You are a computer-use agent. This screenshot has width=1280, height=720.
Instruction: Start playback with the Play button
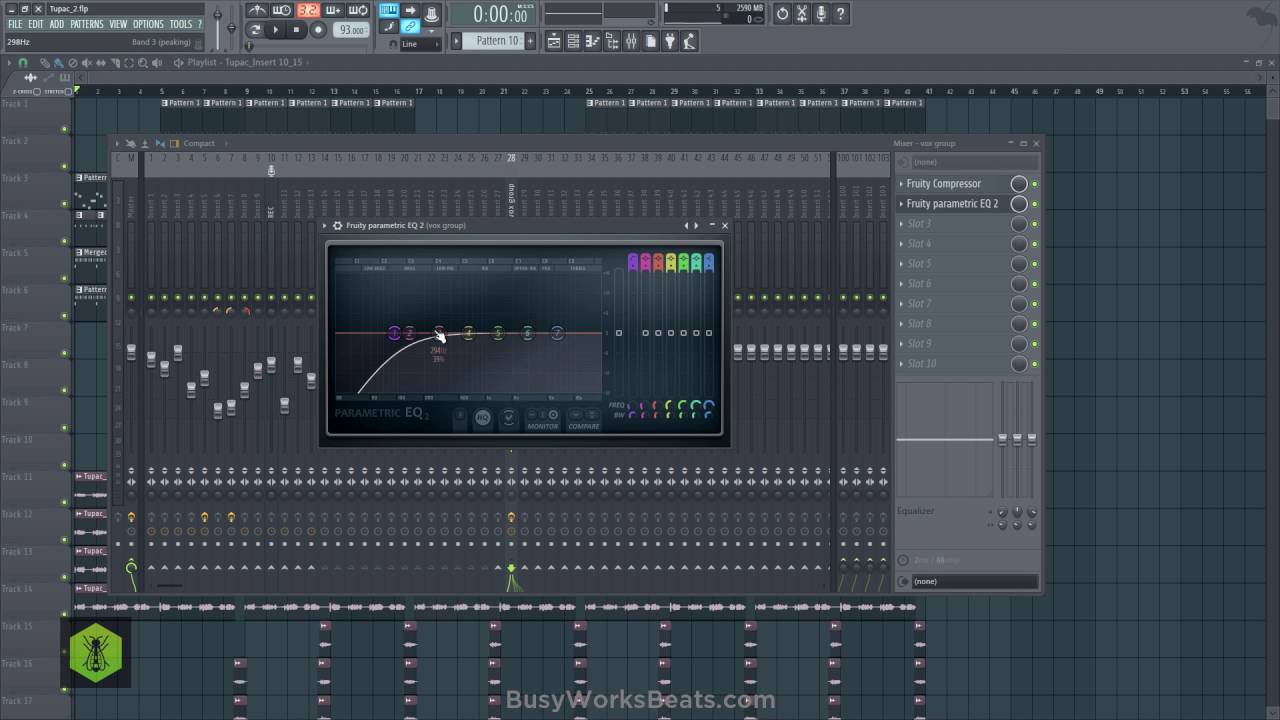(276, 31)
